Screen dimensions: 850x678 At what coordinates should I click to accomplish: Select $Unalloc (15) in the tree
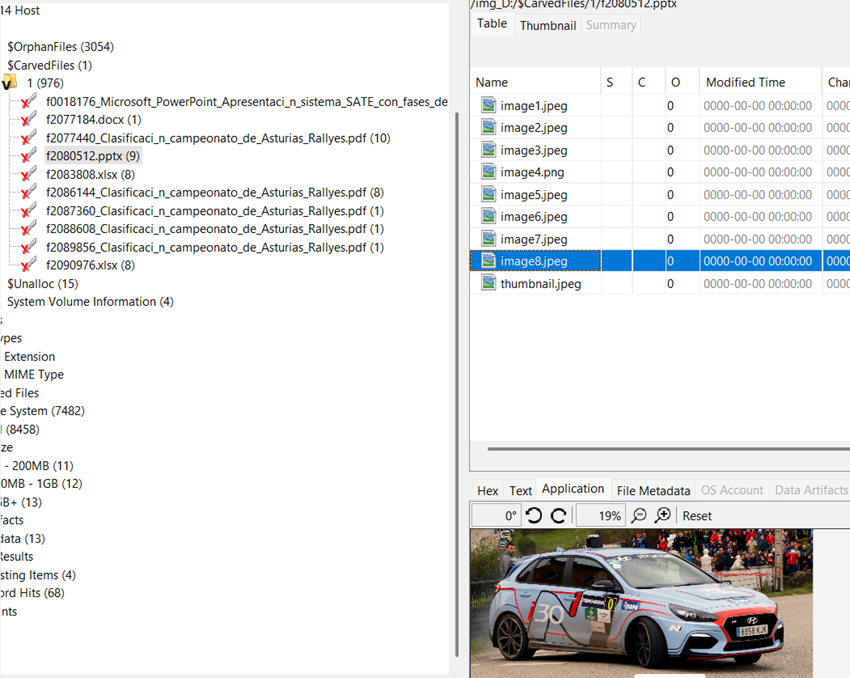[42, 284]
